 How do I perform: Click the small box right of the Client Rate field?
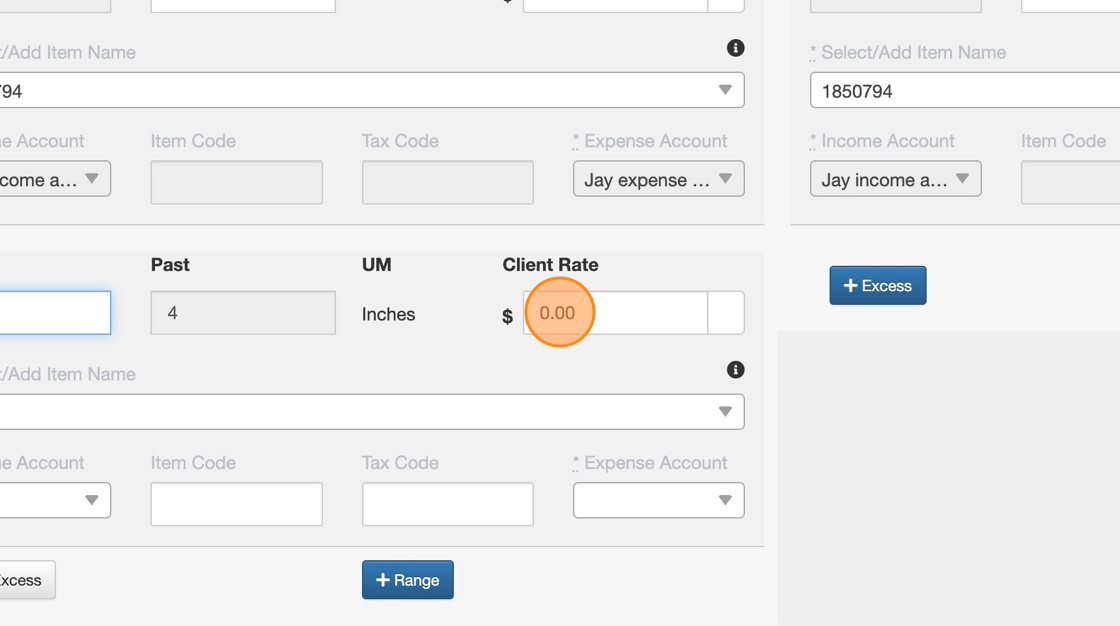point(726,313)
